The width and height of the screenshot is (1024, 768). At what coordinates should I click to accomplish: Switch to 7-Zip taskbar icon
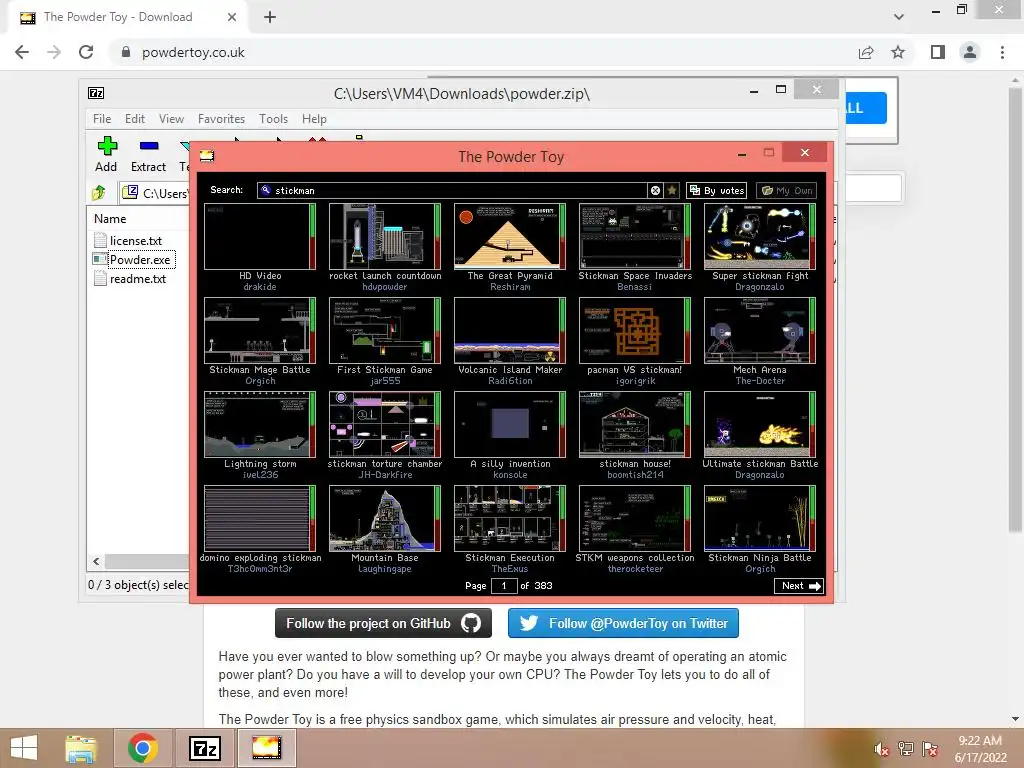[x=204, y=748]
